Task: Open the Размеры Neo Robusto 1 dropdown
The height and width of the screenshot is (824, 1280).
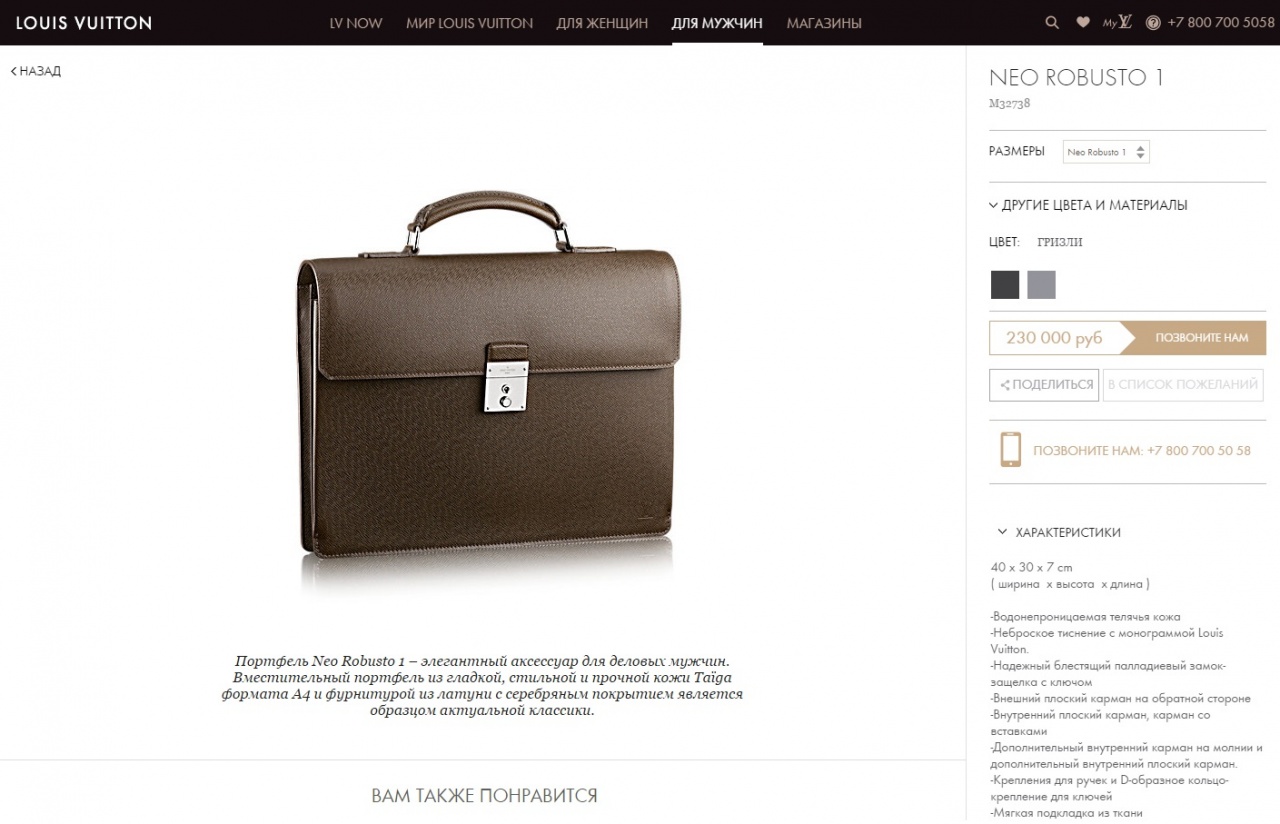Action: point(1106,152)
